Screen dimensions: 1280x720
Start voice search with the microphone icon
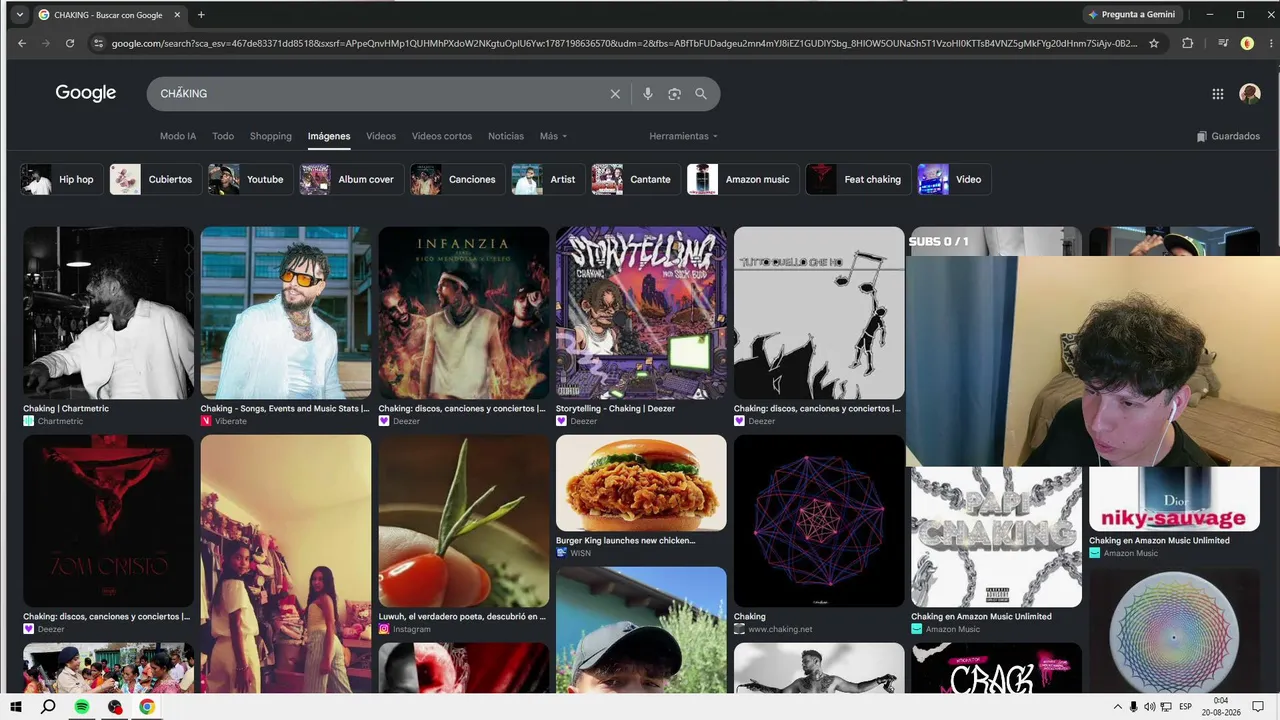click(648, 93)
